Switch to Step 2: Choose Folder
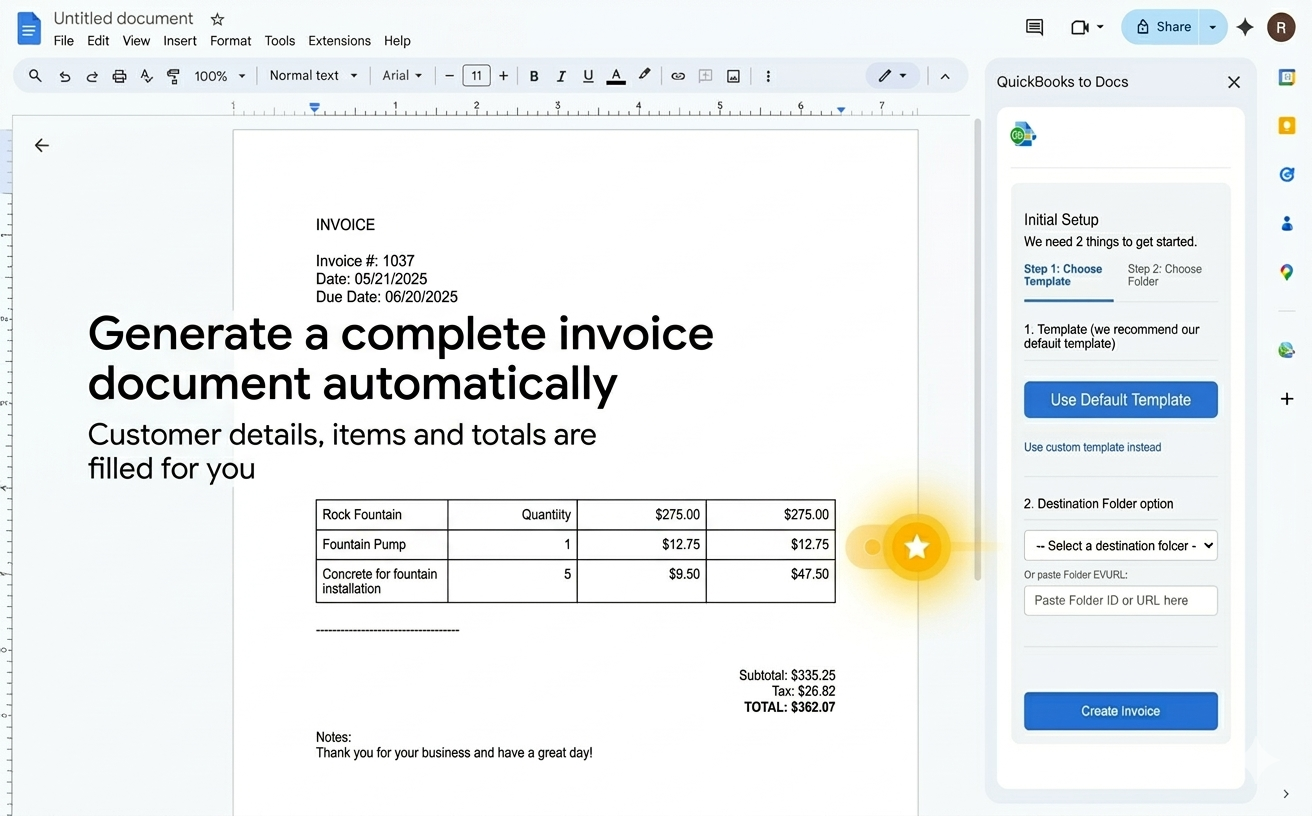Image resolution: width=1312 pixels, height=816 pixels. (x=1167, y=275)
